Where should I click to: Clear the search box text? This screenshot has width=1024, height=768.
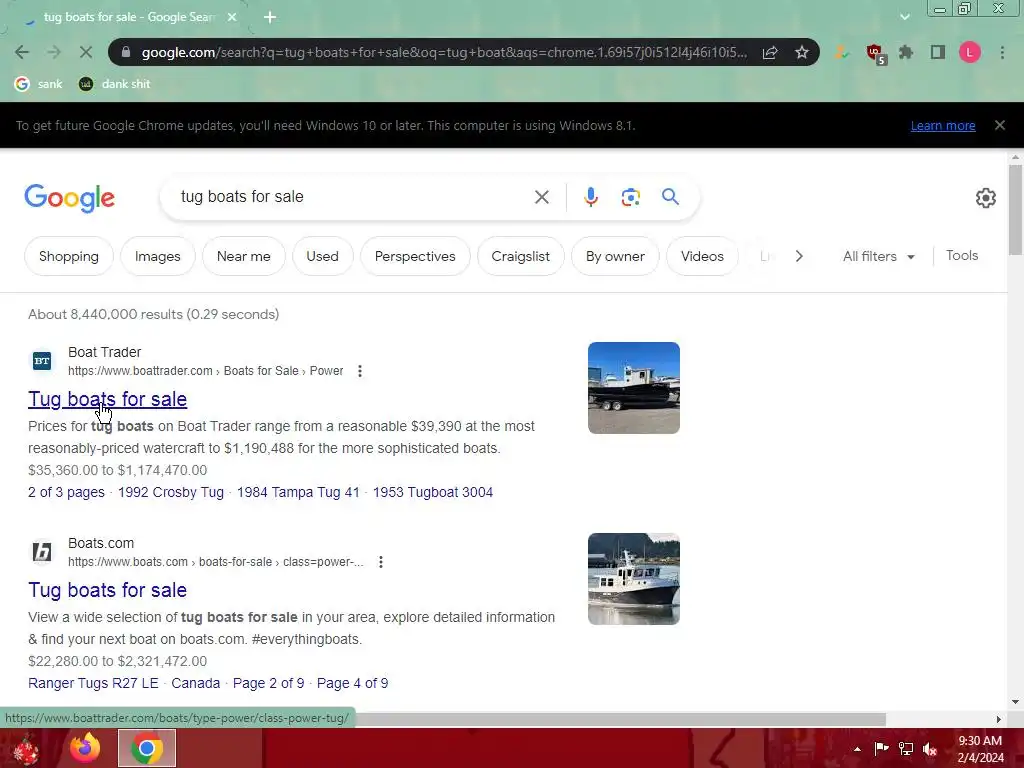click(x=541, y=197)
